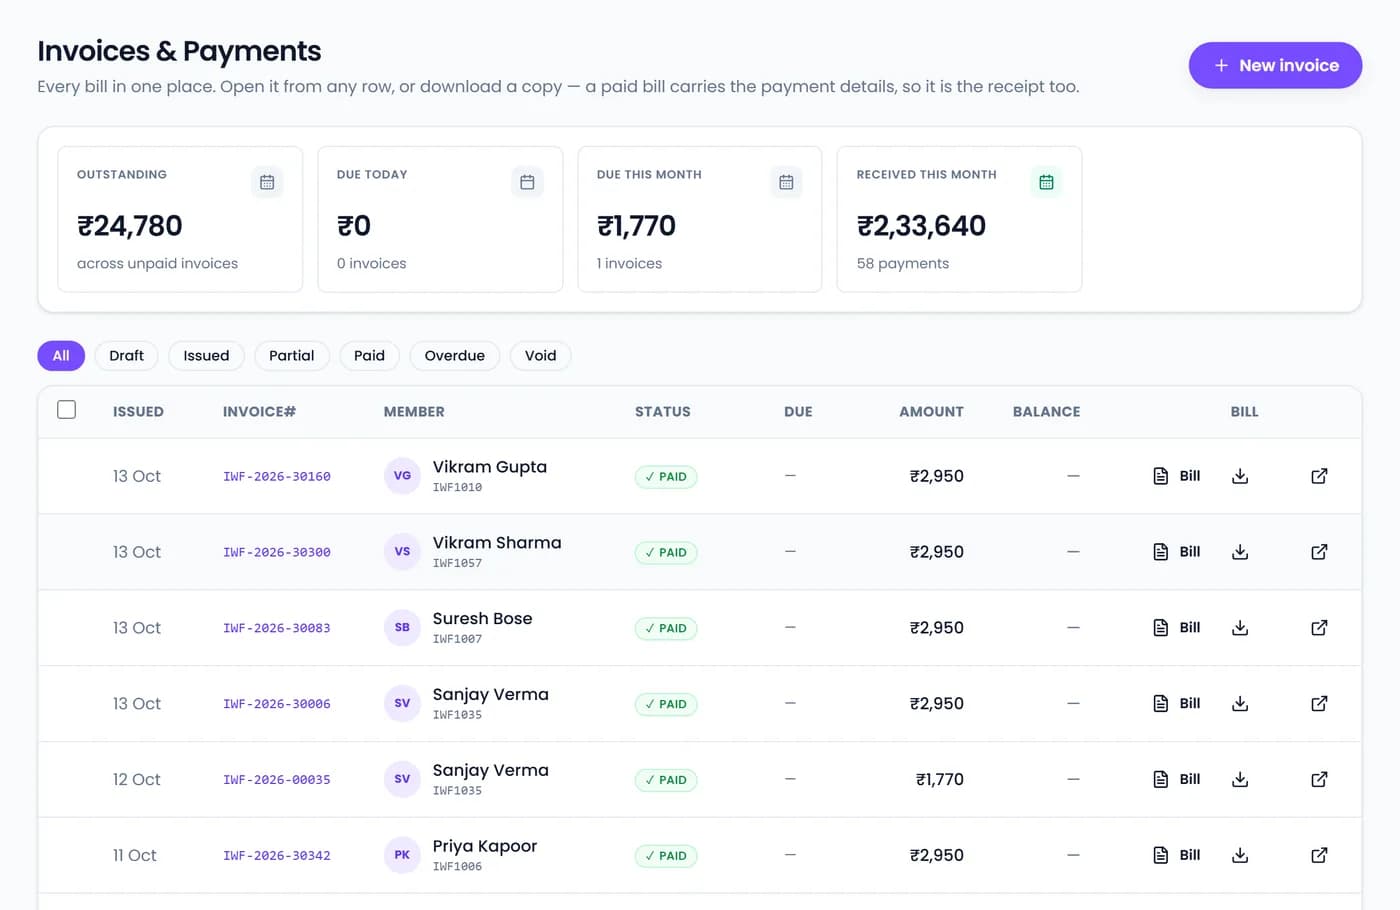Click green calendar icon on Received This Month
This screenshot has width=1400, height=910.
point(1046,182)
